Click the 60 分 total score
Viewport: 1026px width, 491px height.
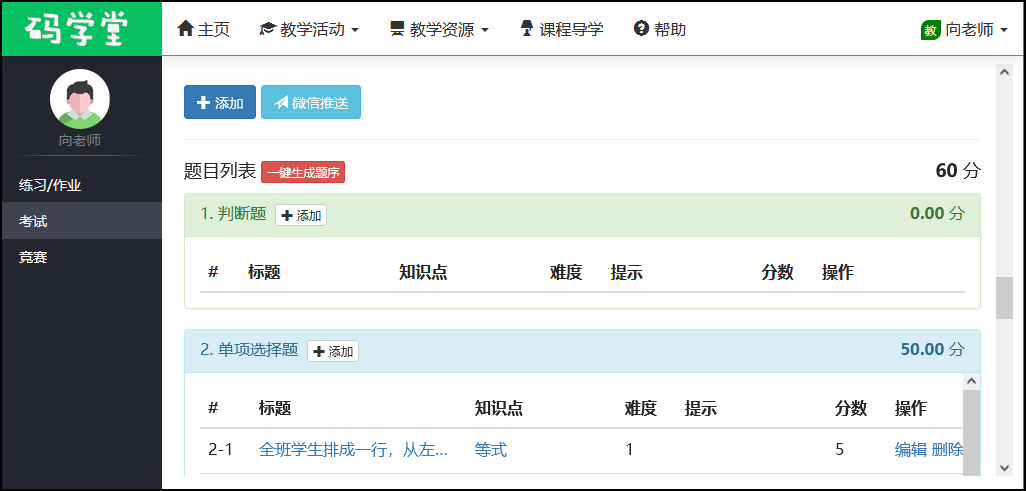[959, 171]
